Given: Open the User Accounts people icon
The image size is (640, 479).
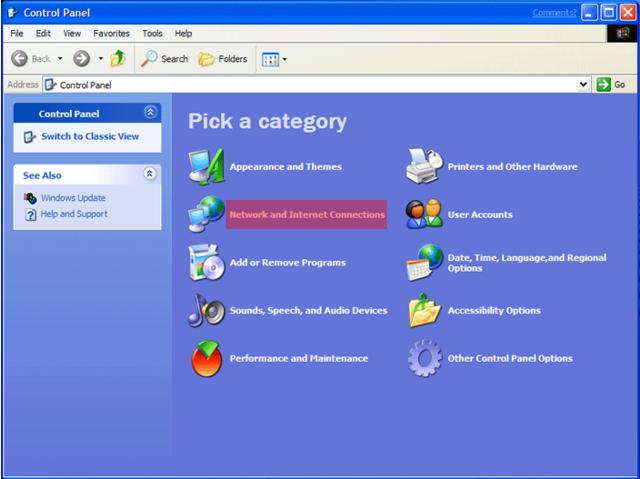Looking at the screenshot, I should coord(424,214).
